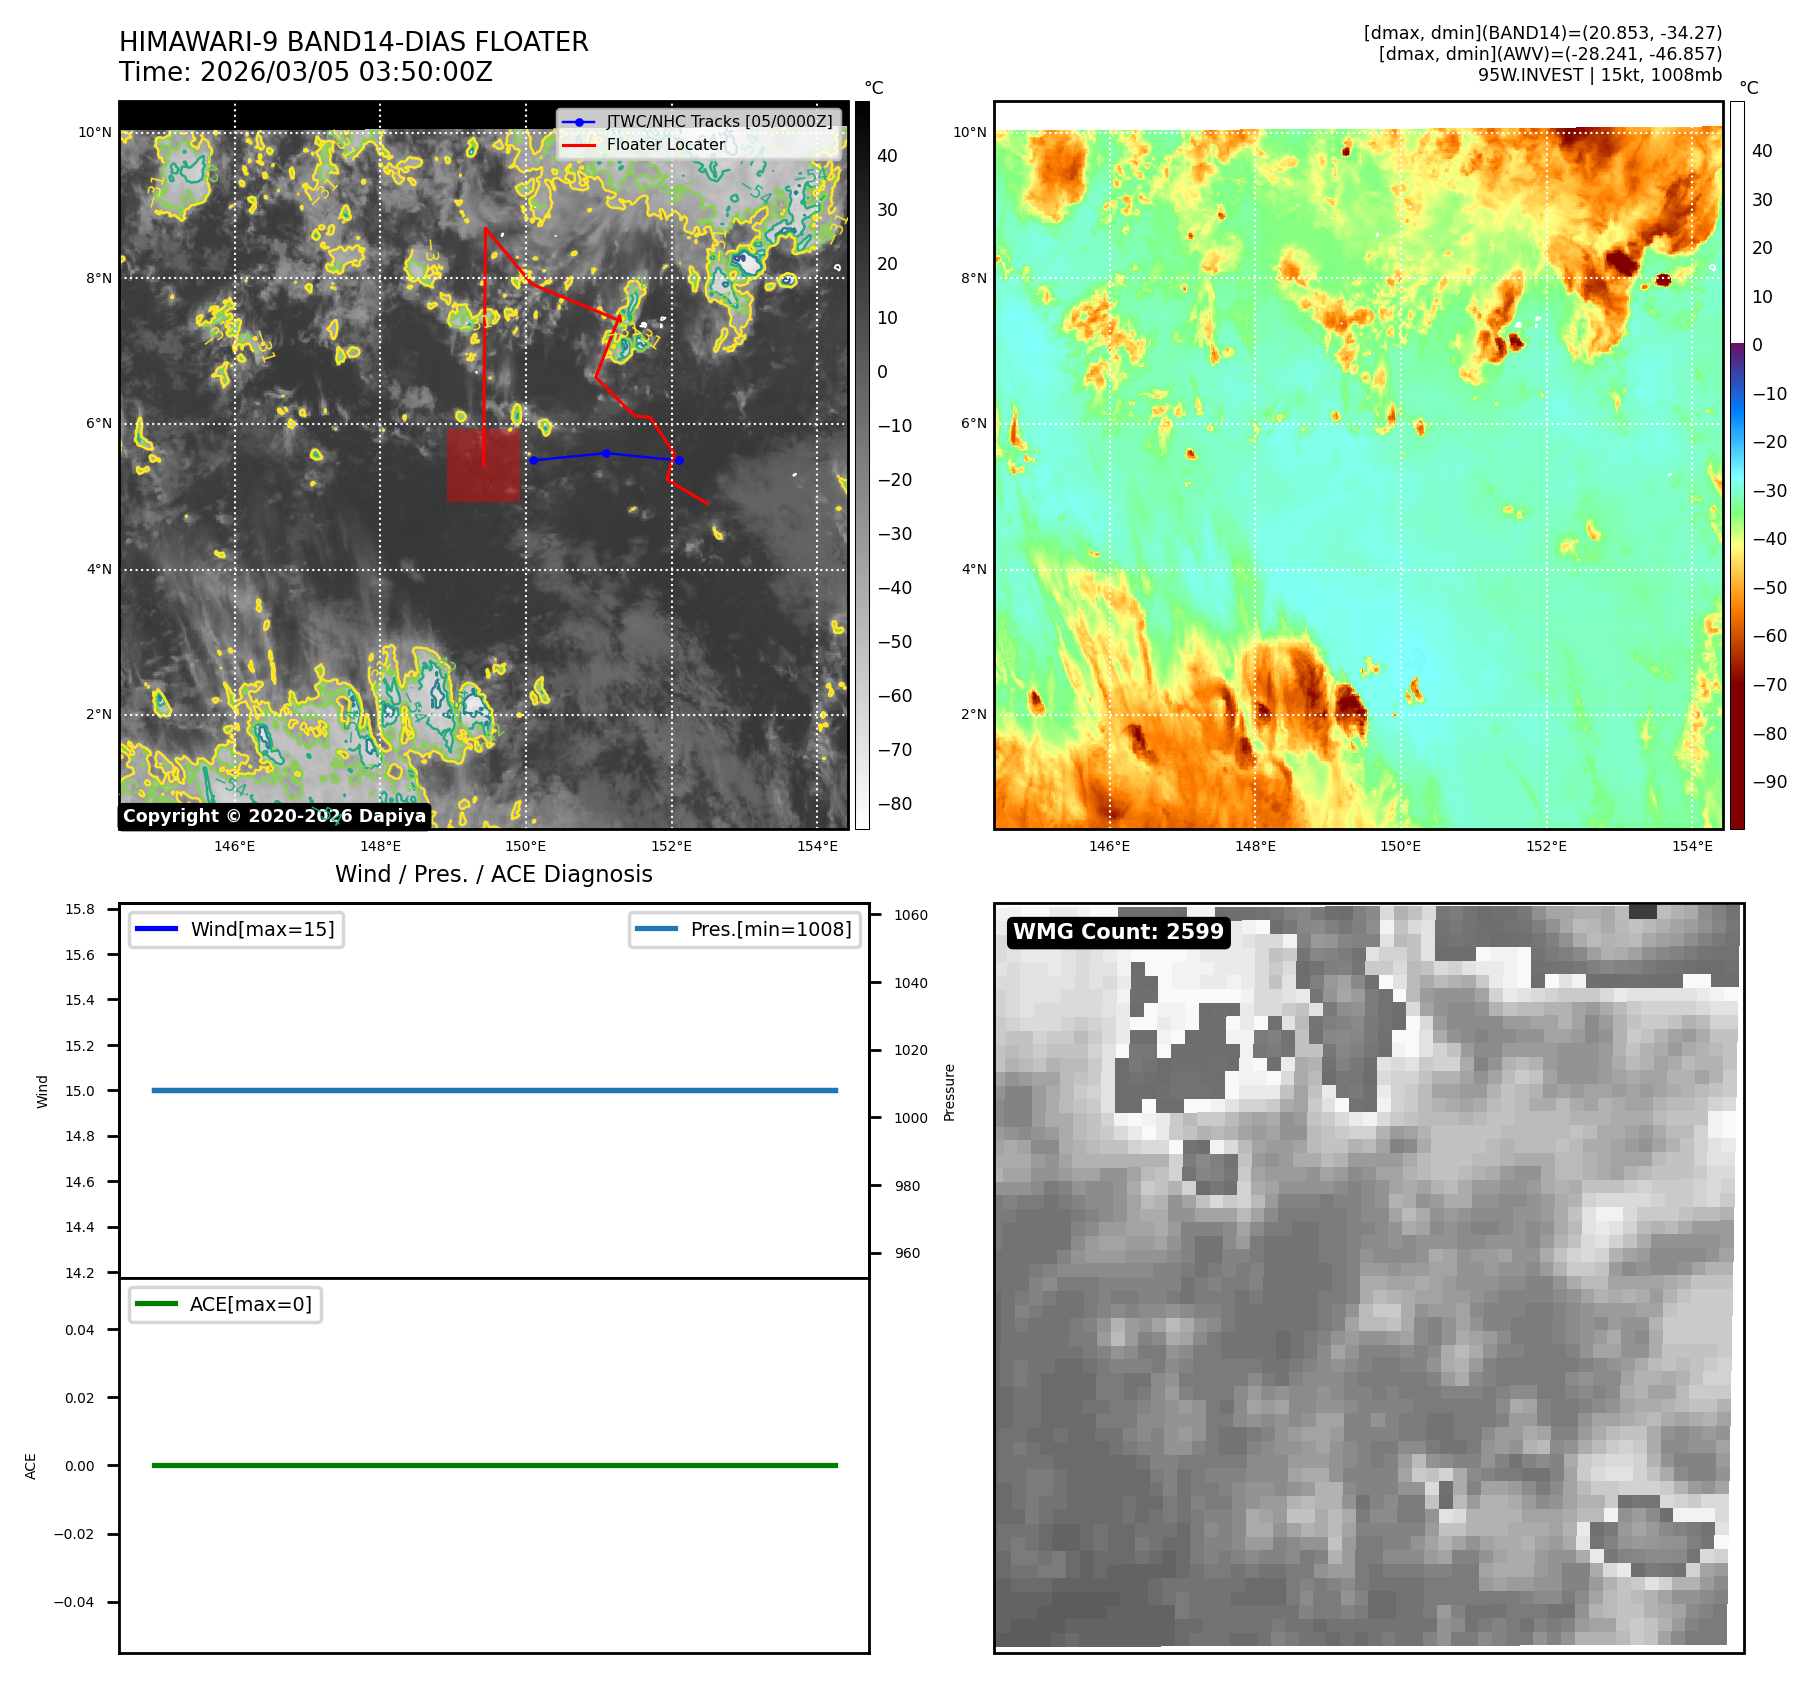
Task: Select the Wind[max=15] legend entry
Action: (237, 929)
